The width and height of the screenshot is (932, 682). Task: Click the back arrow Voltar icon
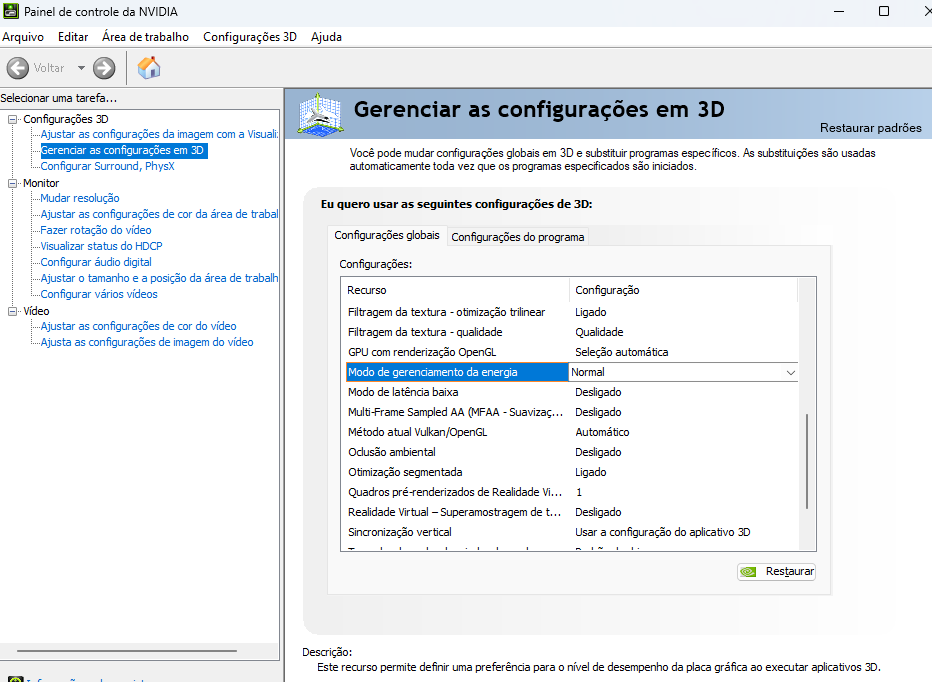(18, 68)
